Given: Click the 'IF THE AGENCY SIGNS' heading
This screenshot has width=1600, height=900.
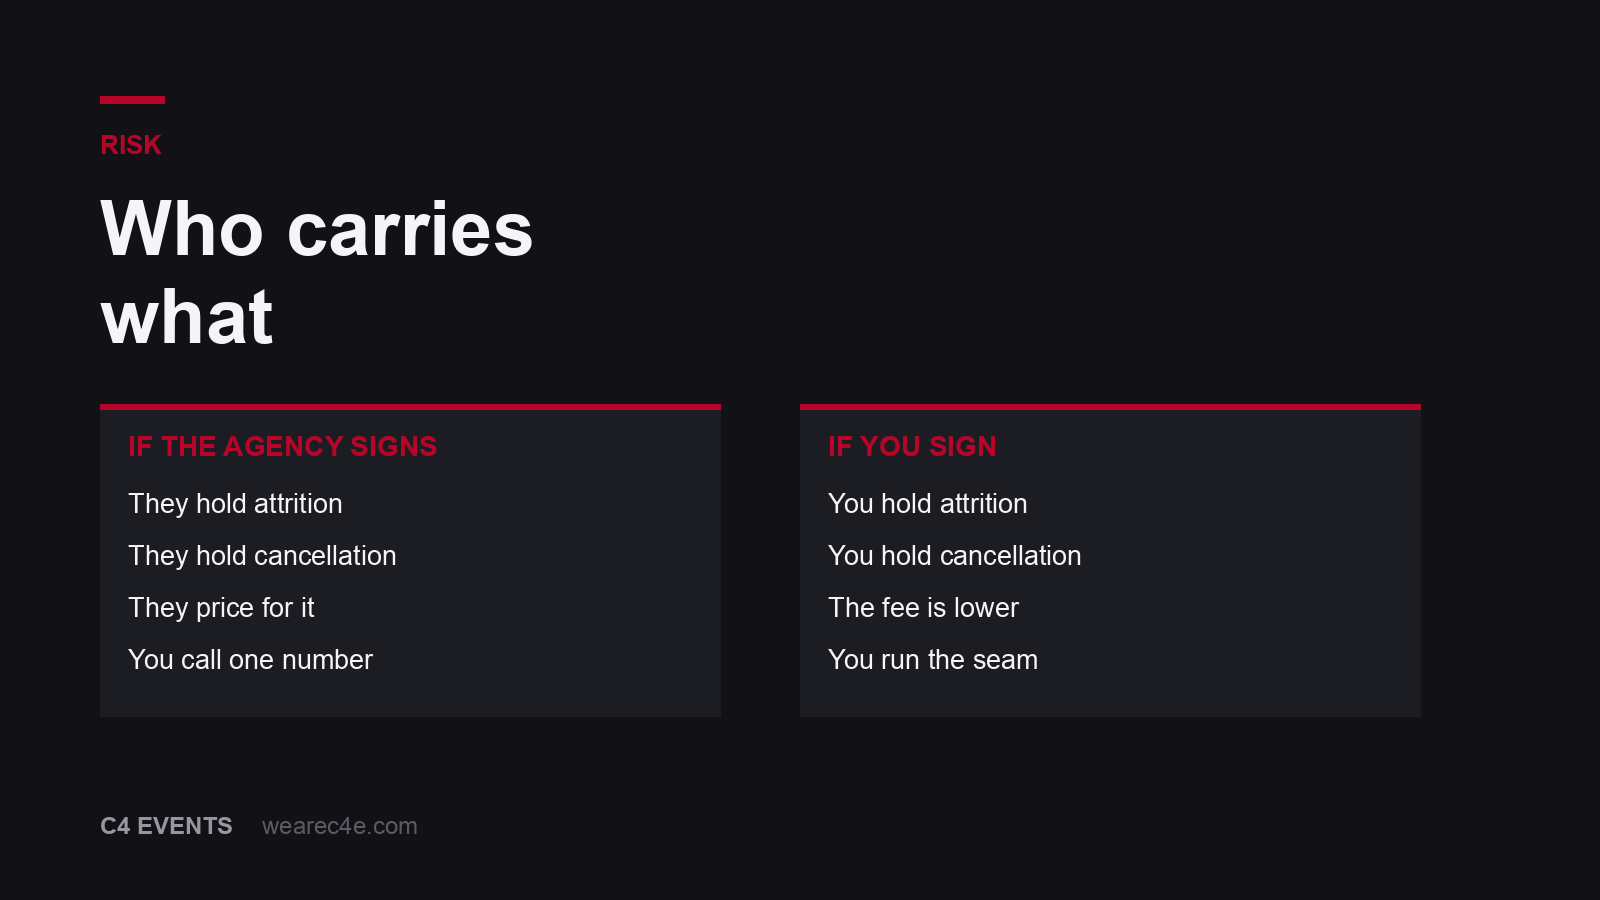Looking at the screenshot, I should [x=282, y=446].
